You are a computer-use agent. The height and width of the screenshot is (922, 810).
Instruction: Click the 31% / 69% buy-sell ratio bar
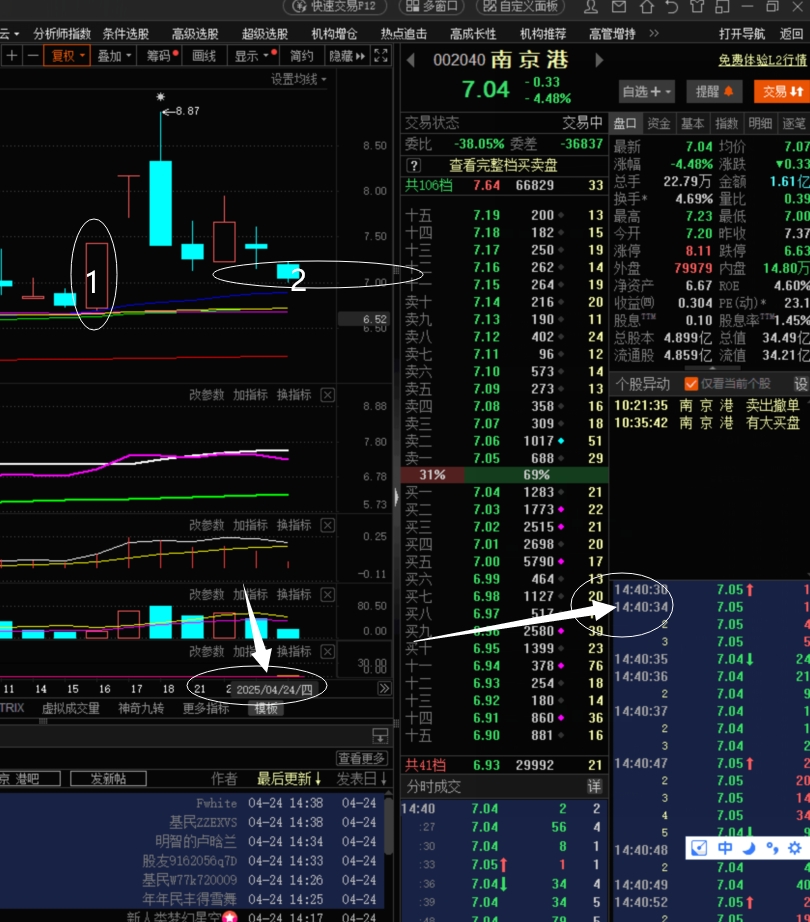point(504,475)
